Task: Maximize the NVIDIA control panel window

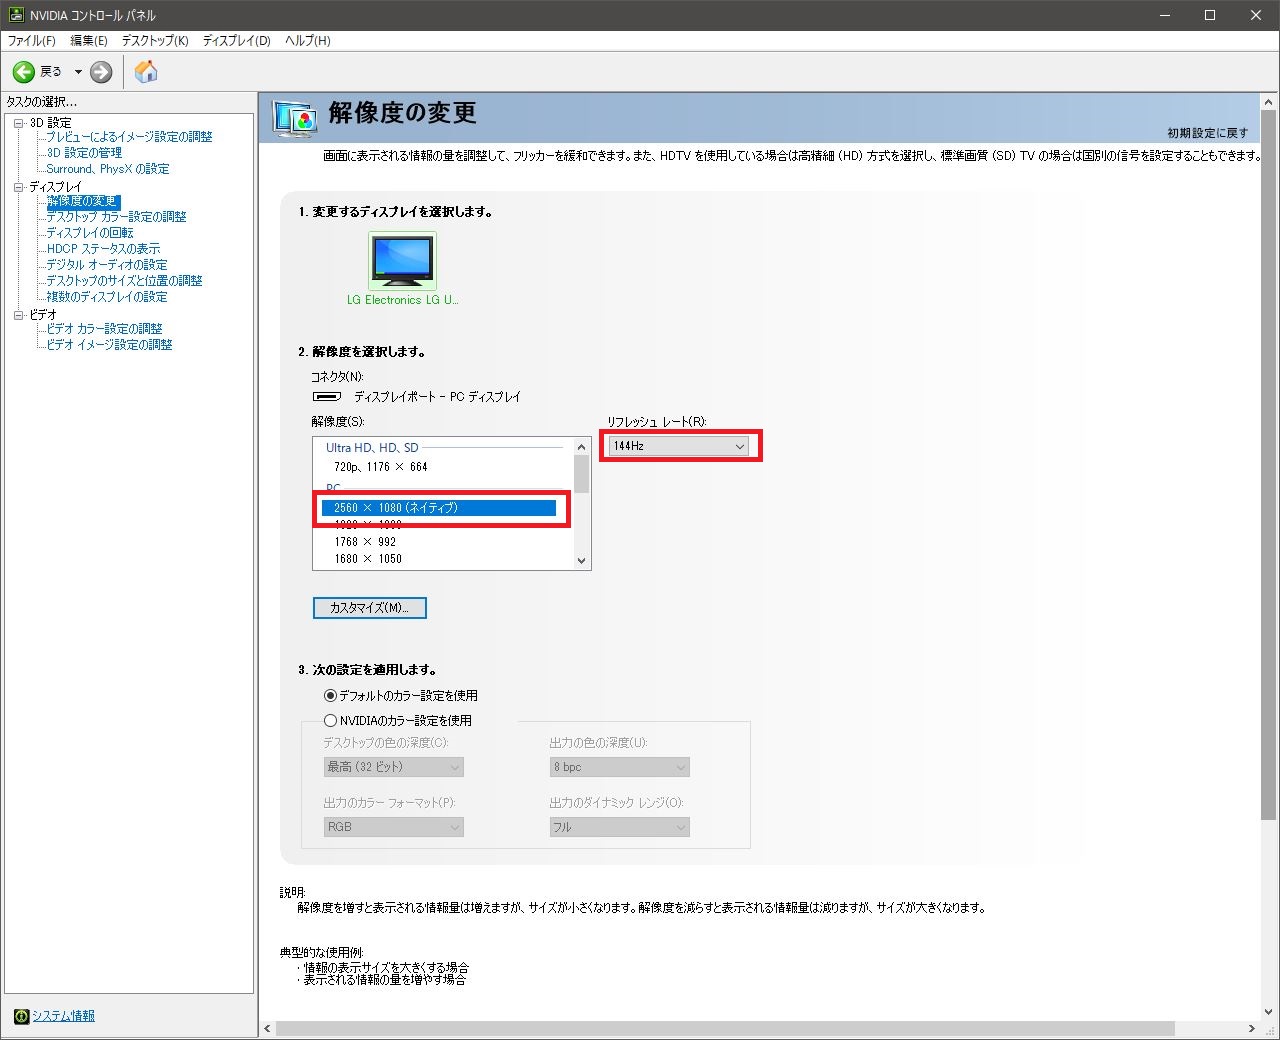Action: point(1210,15)
